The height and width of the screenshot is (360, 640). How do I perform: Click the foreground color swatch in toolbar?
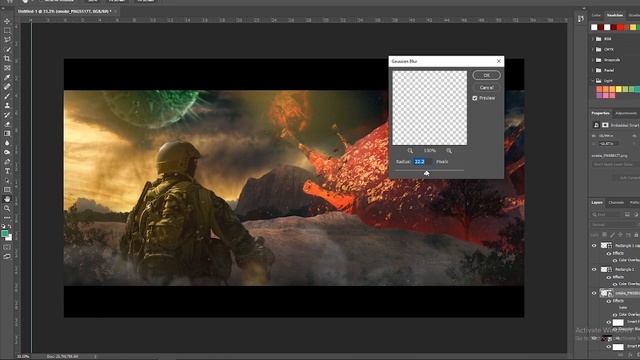(5, 233)
